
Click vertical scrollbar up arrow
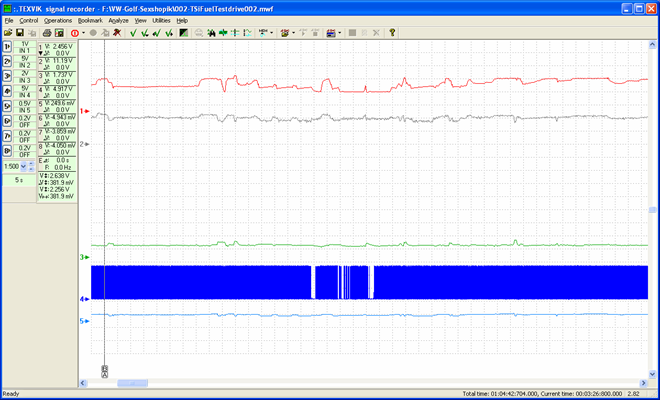point(652,45)
